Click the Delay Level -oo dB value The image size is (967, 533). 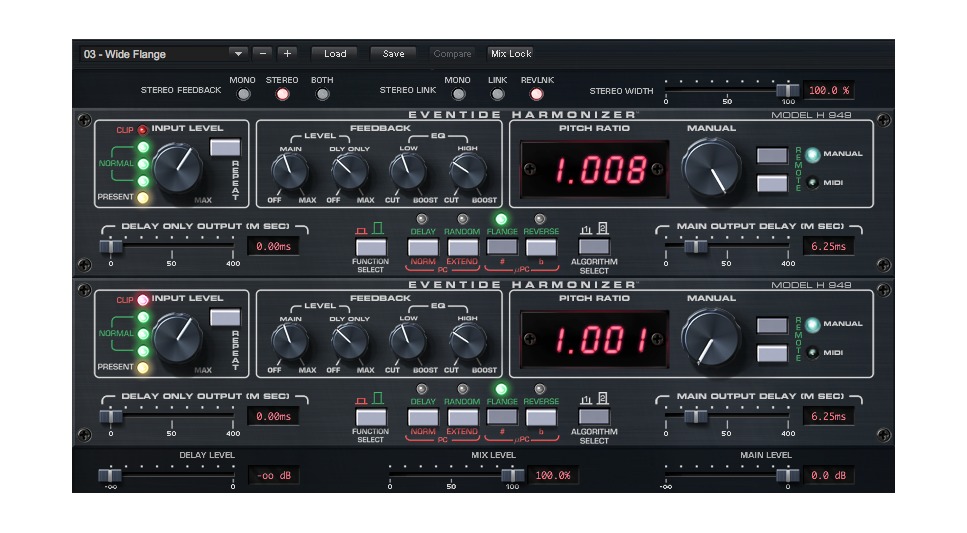pos(273,476)
